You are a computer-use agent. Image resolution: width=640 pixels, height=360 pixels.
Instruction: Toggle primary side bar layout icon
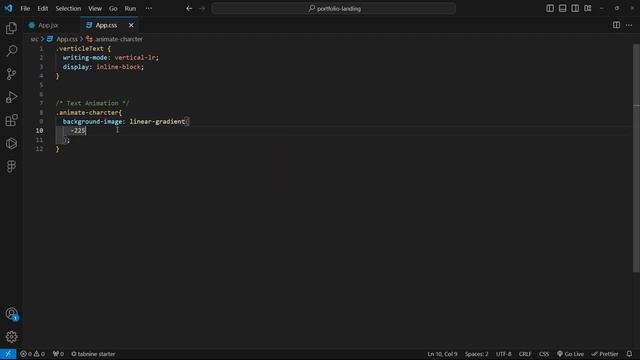click(550, 8)
